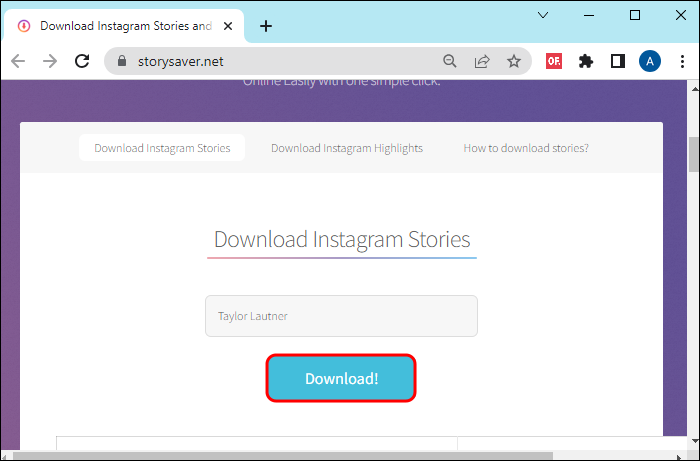This screenshot has width=700, height=461.
Task: Close the Download Instagram Stories tab
Action: click(228, 26)
